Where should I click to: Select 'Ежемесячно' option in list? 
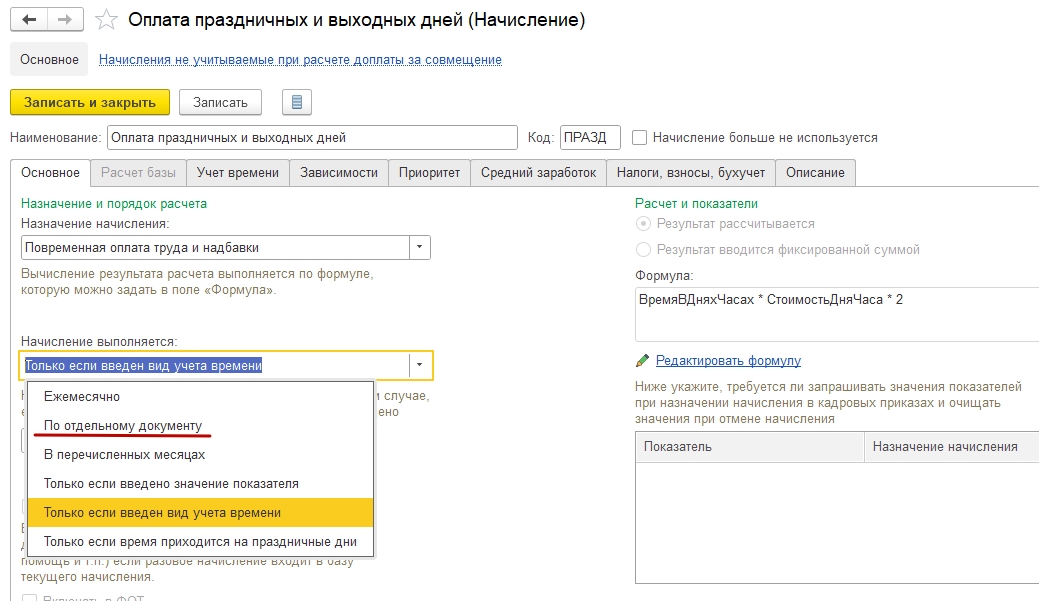click(x=82, y=397)
